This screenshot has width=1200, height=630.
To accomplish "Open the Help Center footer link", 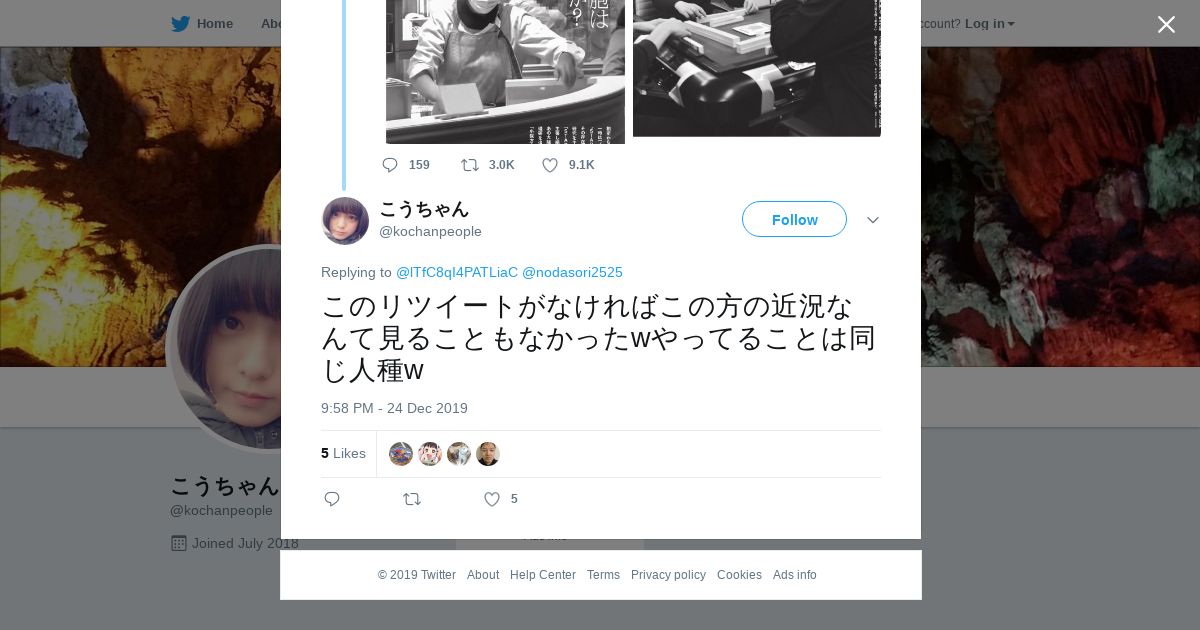I will [543, 575].
